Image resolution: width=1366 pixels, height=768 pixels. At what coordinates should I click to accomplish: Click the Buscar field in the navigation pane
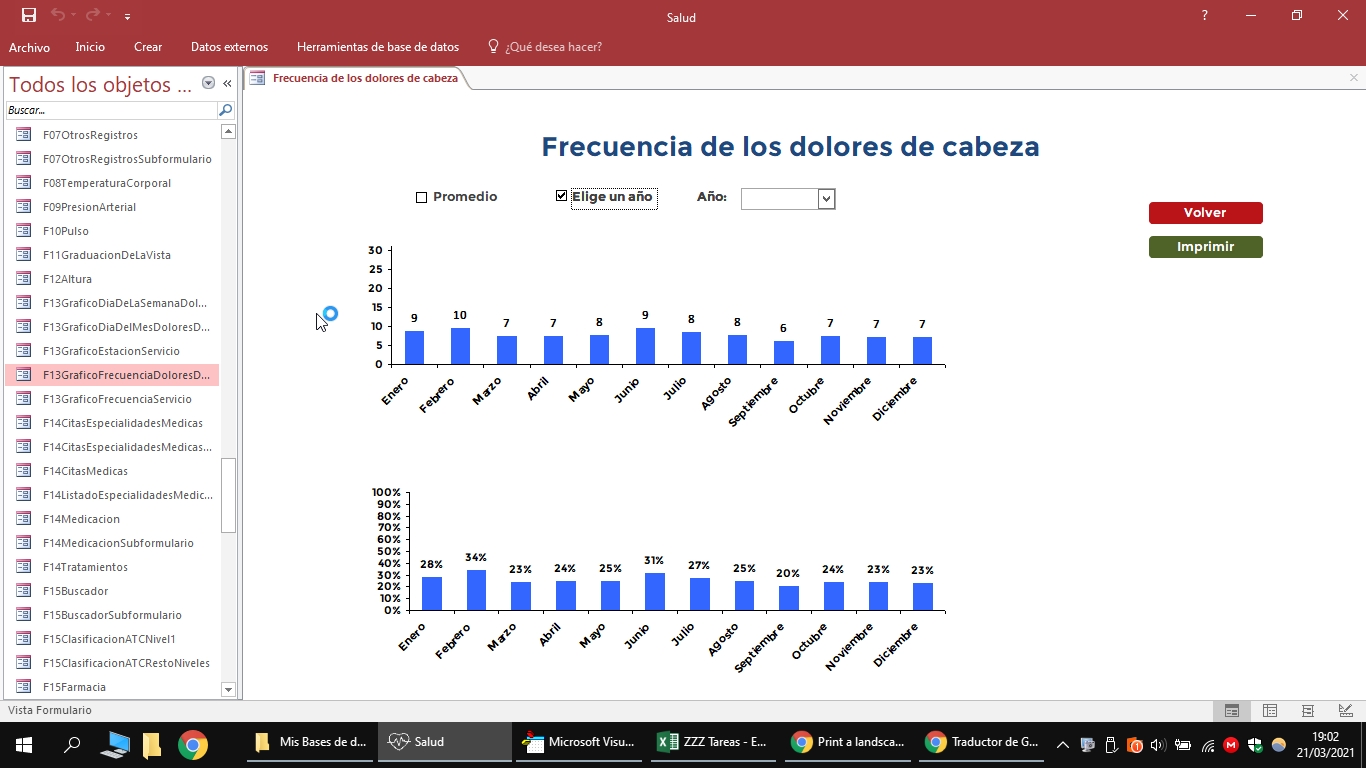coord(111,110)
